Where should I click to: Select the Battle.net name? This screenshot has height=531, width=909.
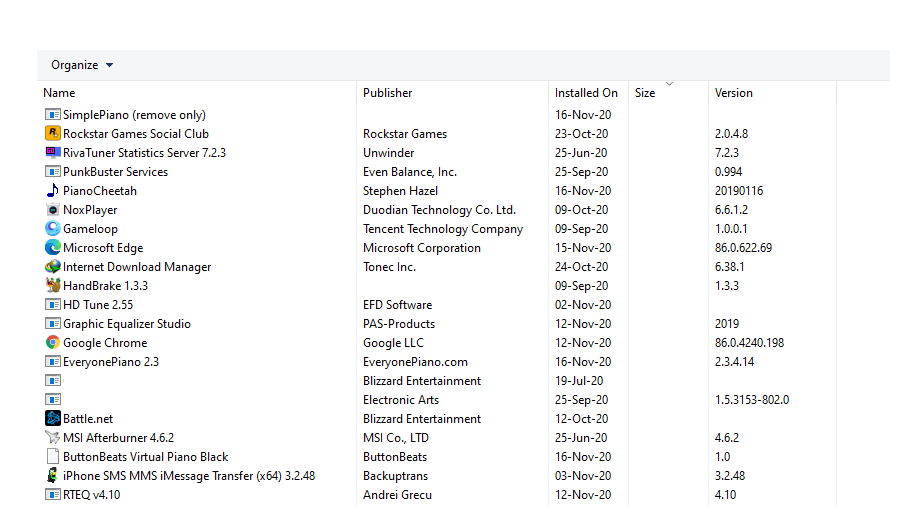[x=88, y=419]
